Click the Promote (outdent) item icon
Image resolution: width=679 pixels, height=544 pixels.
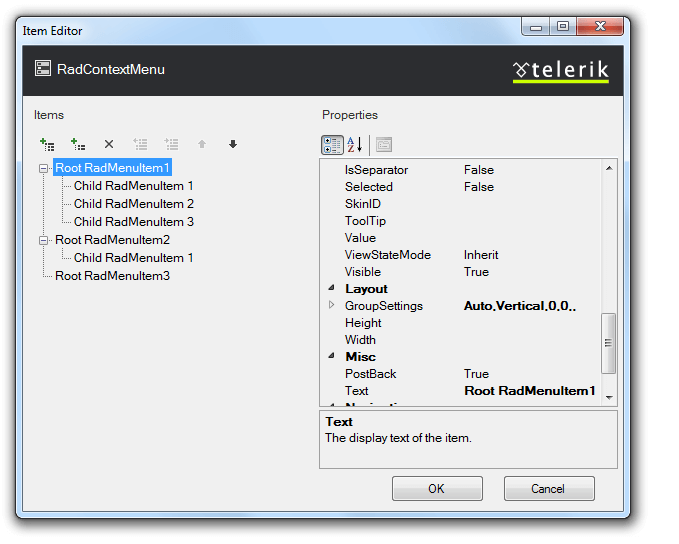tap(140, 144)
